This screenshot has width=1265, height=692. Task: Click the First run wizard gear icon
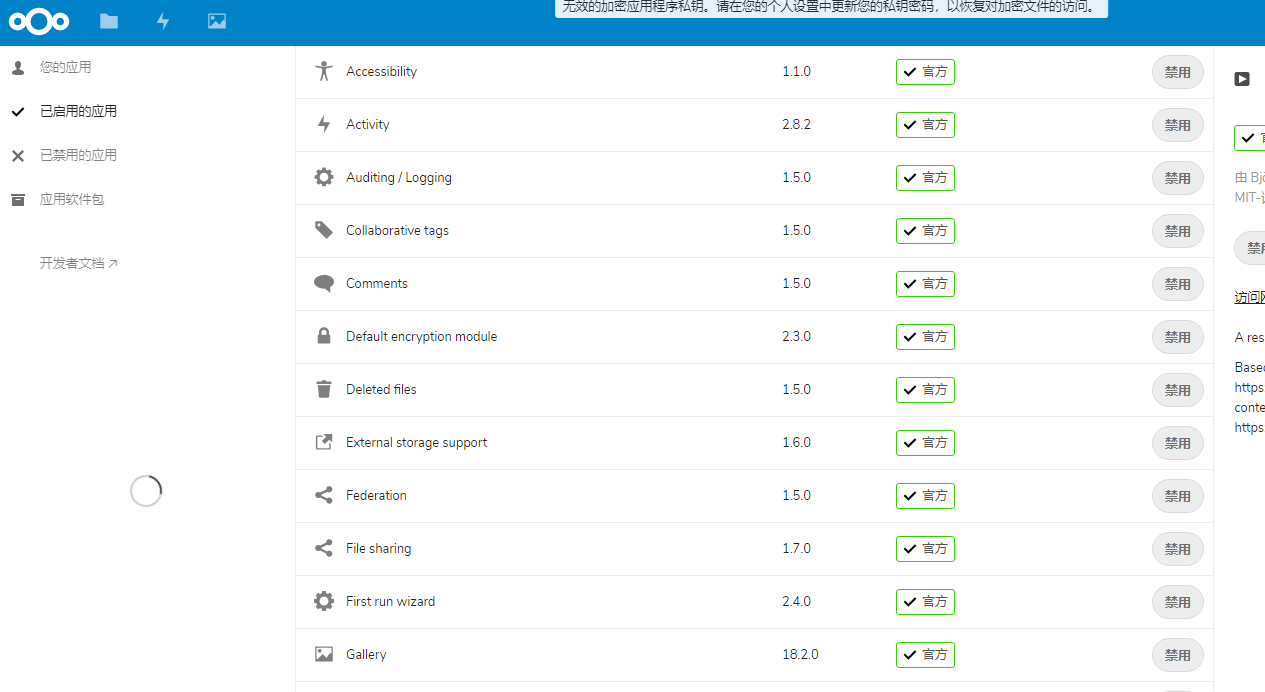coord(323,601)
